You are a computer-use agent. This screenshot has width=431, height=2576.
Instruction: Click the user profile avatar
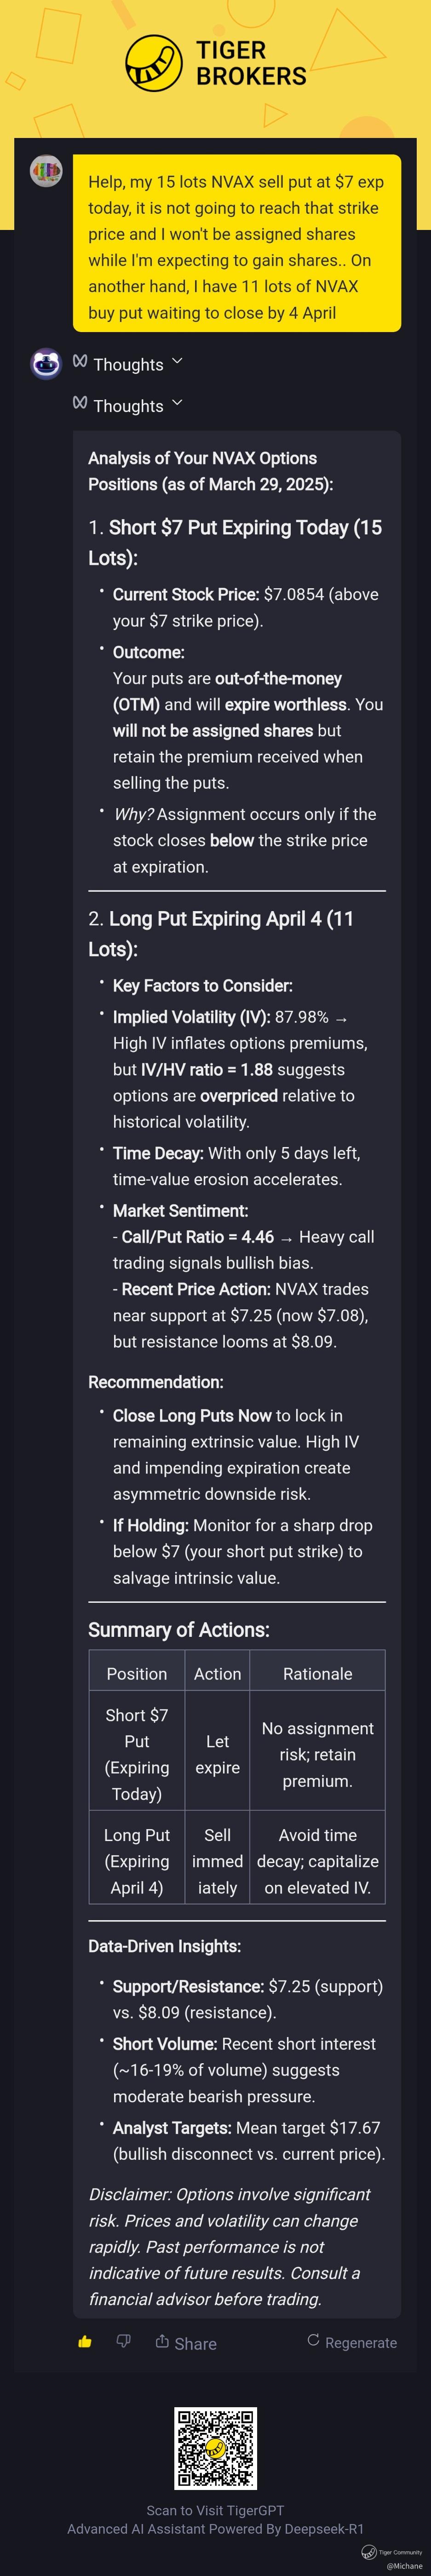(46, 171)
